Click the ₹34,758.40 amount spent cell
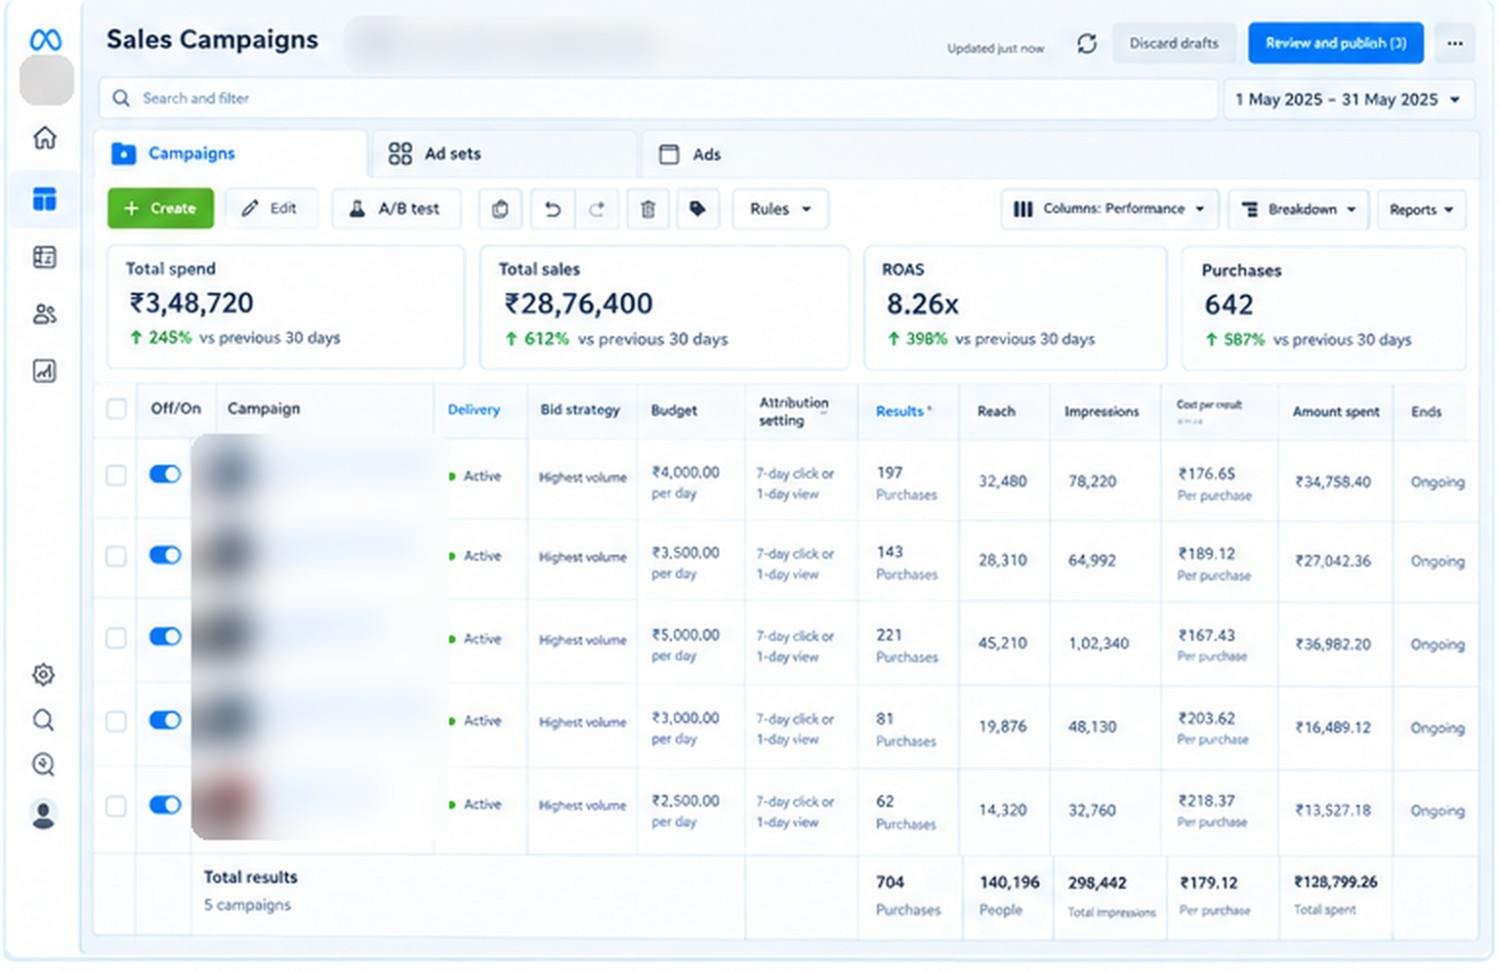Viewport: 1500px width, 973px height. click(1333, 482)
